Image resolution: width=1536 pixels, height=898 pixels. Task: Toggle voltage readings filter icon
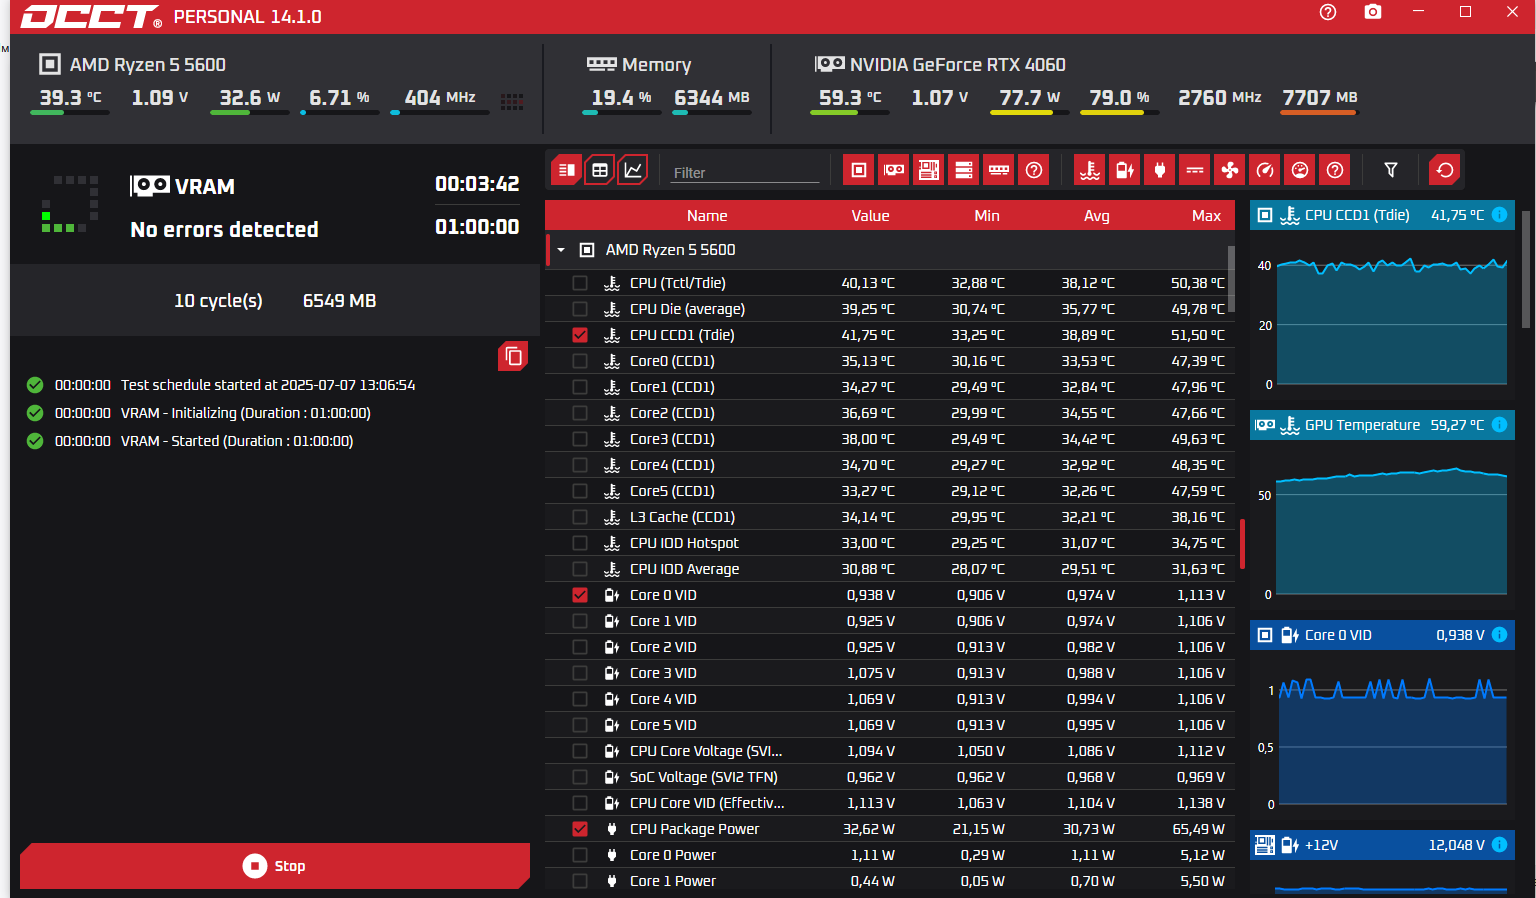pos(1125,170)
